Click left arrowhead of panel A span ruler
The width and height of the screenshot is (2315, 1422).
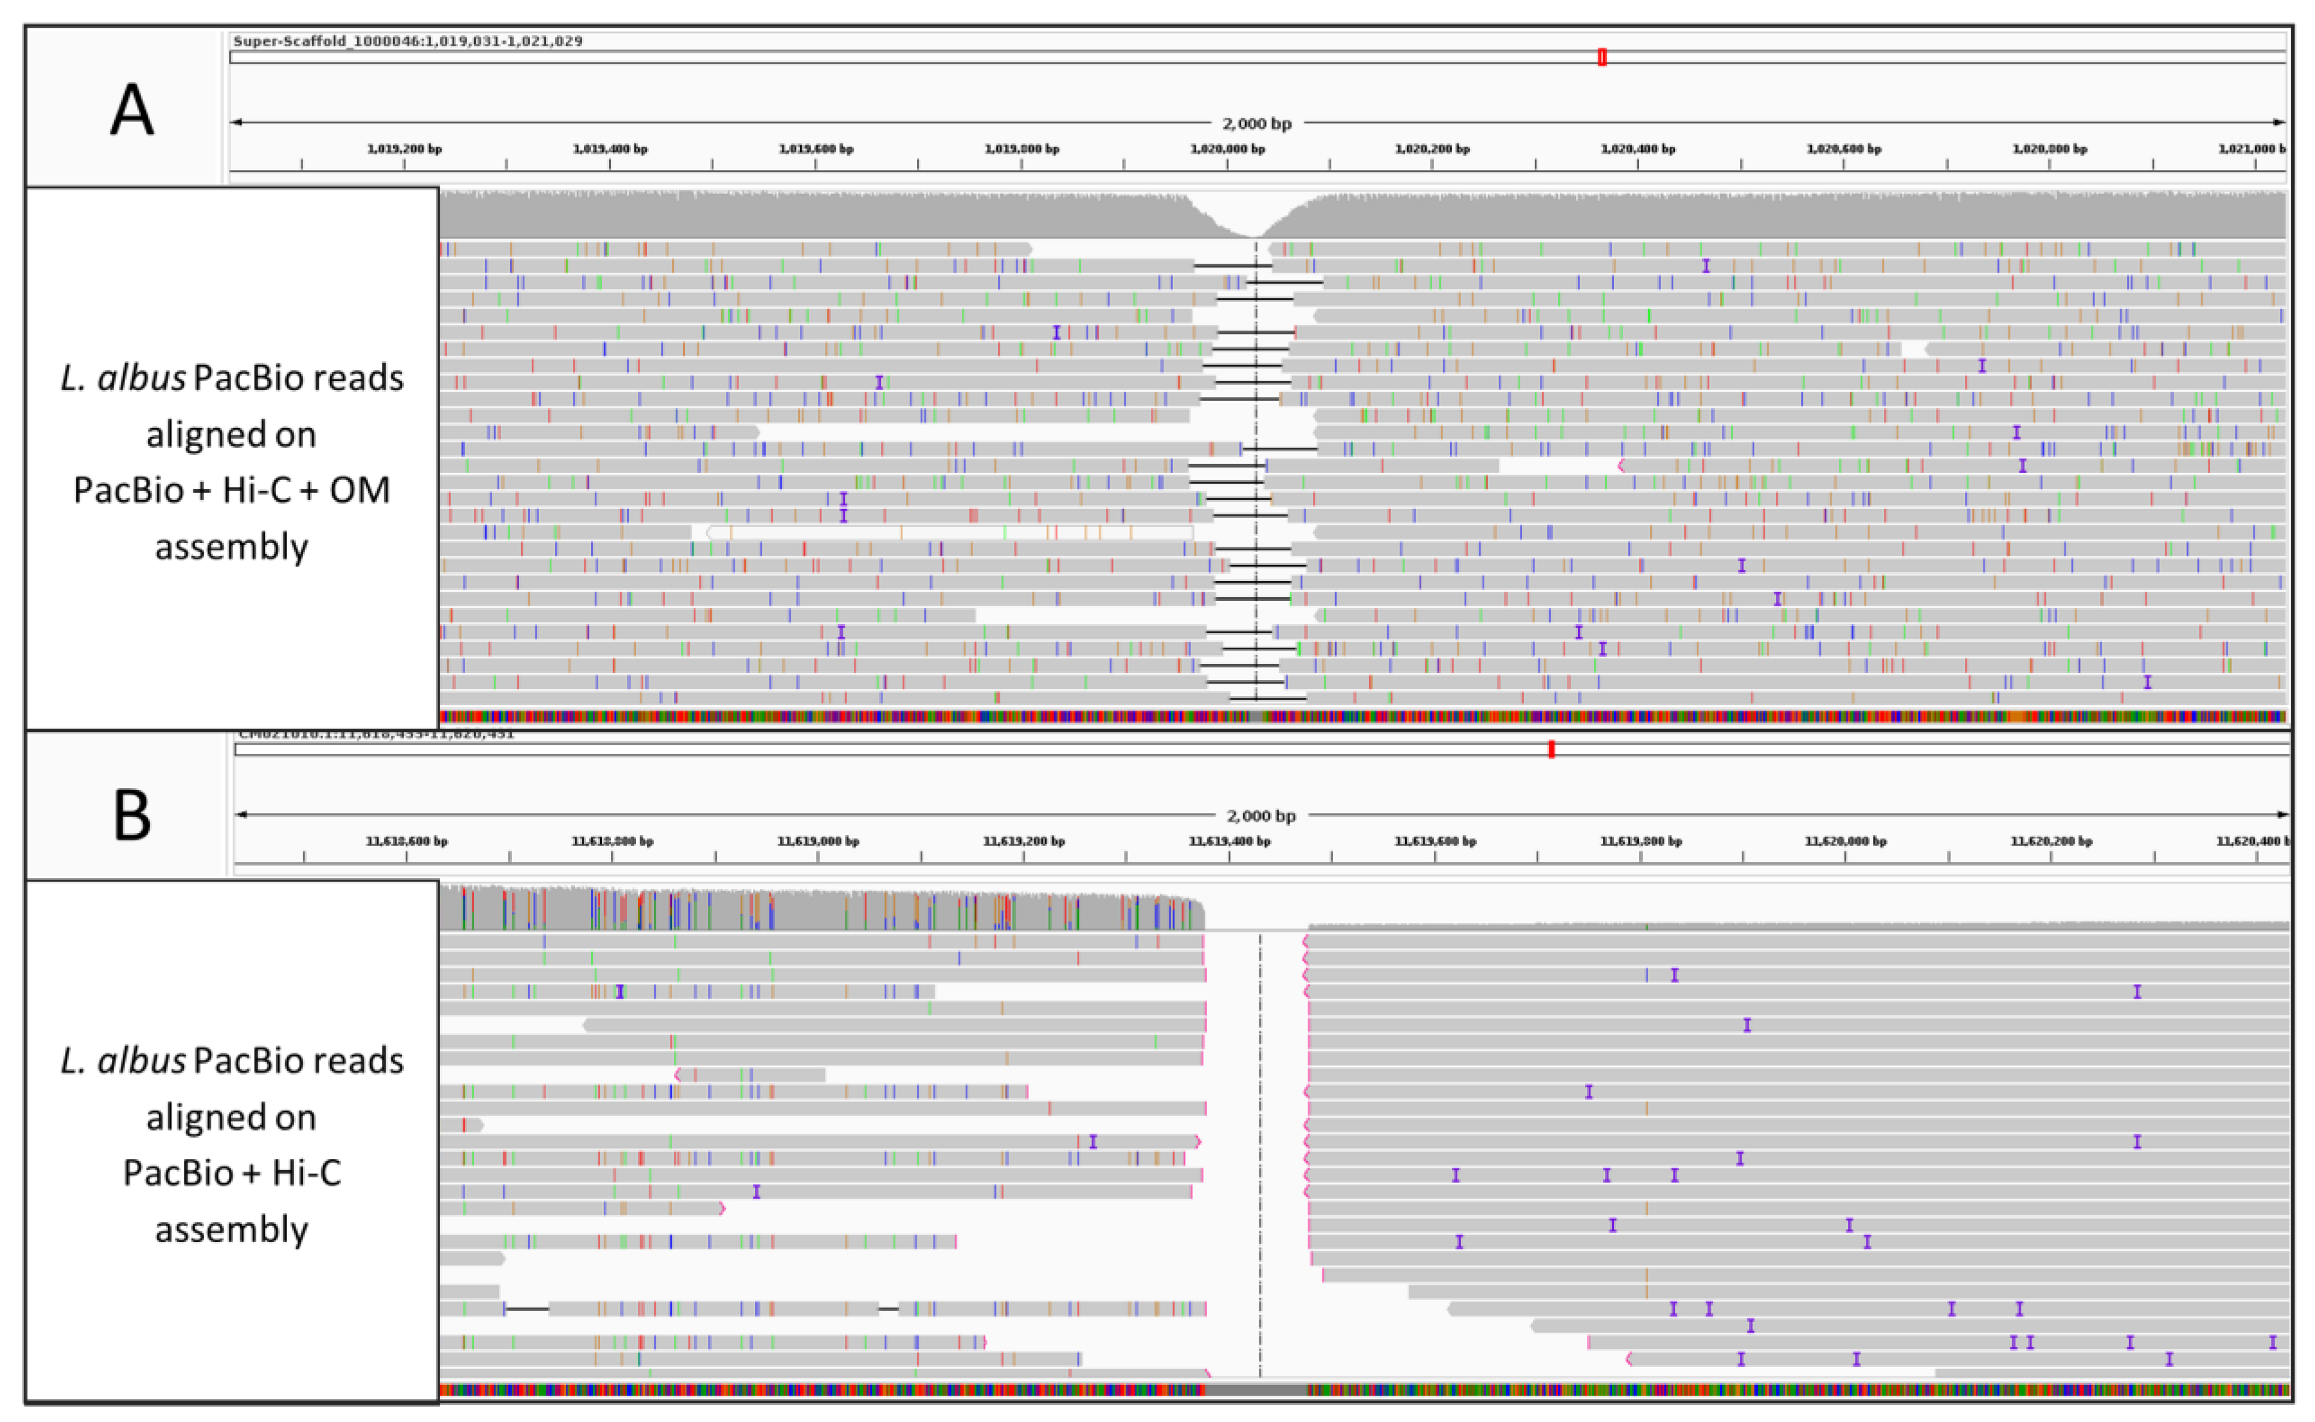click(236, 122)
